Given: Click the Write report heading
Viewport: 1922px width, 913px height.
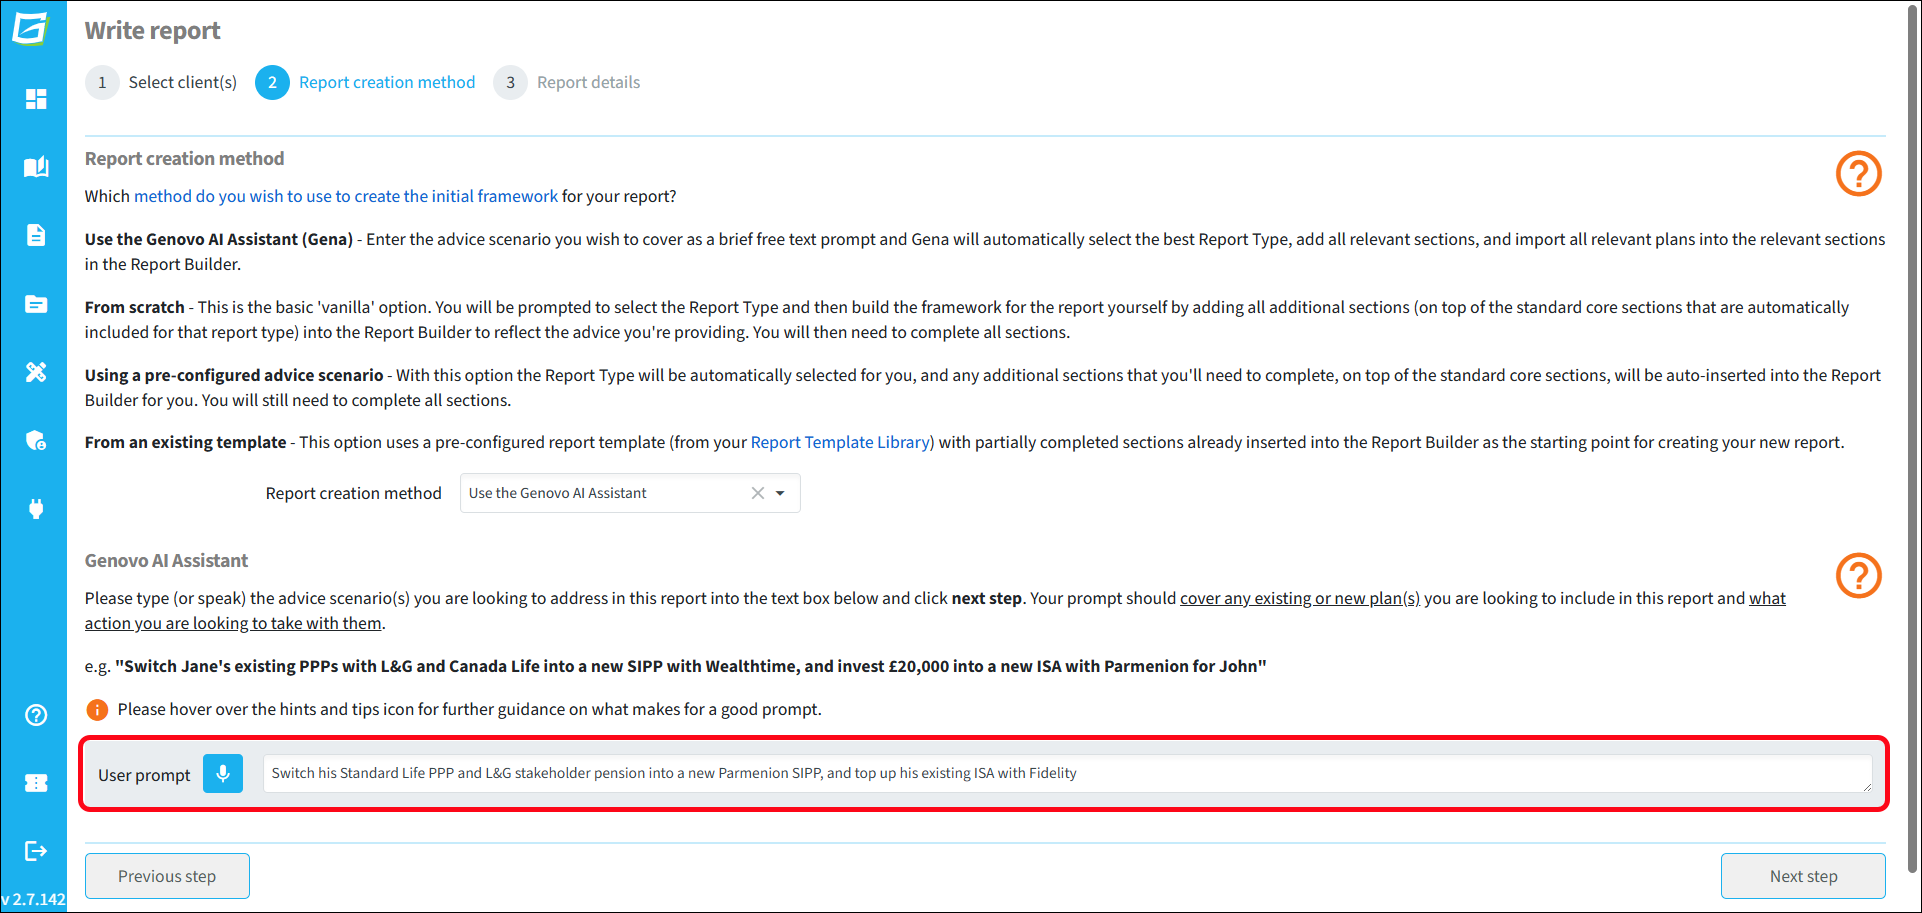Looking at the screenshot, I should coord(153,31).
